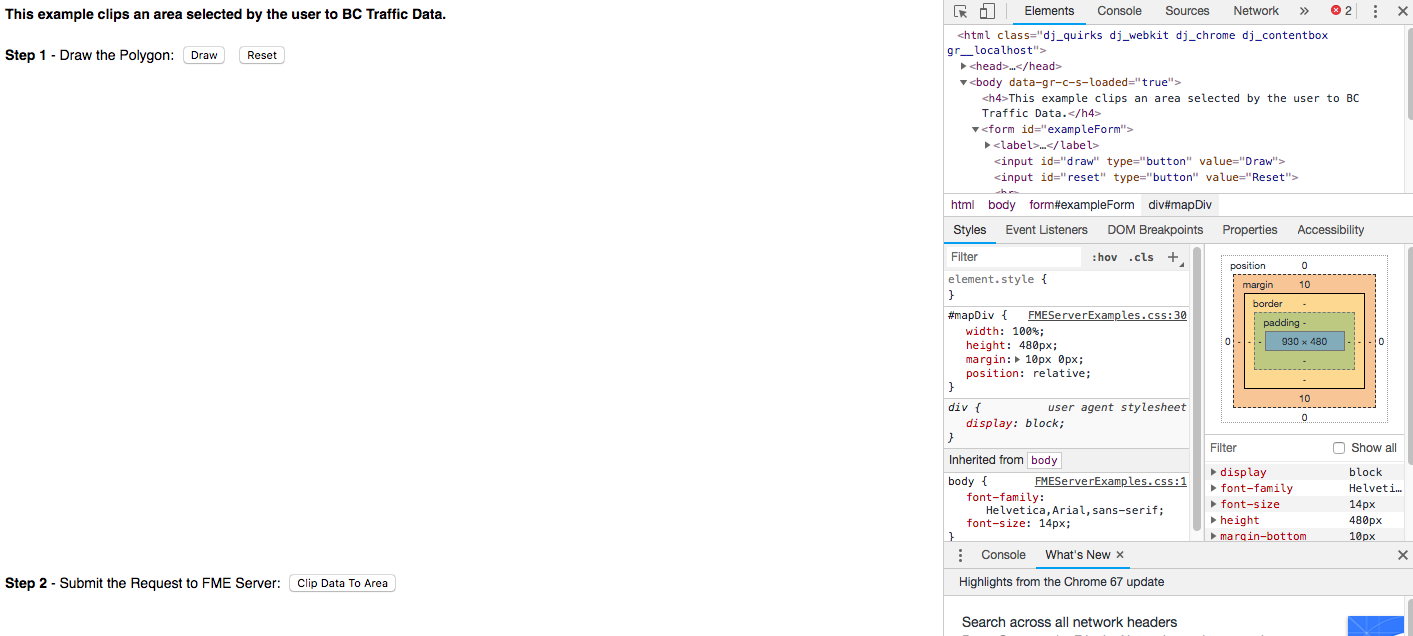Screen dimensions: 1413x636
Task: Open FMEServerExamples.css:30 source link
Action: click(x=1107, y=315)
